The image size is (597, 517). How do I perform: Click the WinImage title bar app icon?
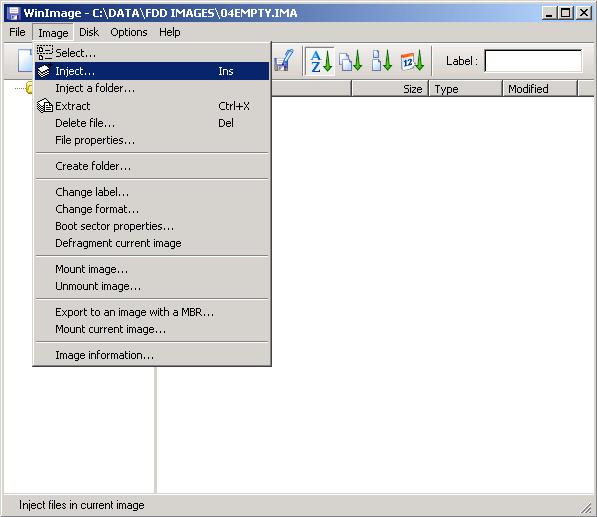(14, 13)
